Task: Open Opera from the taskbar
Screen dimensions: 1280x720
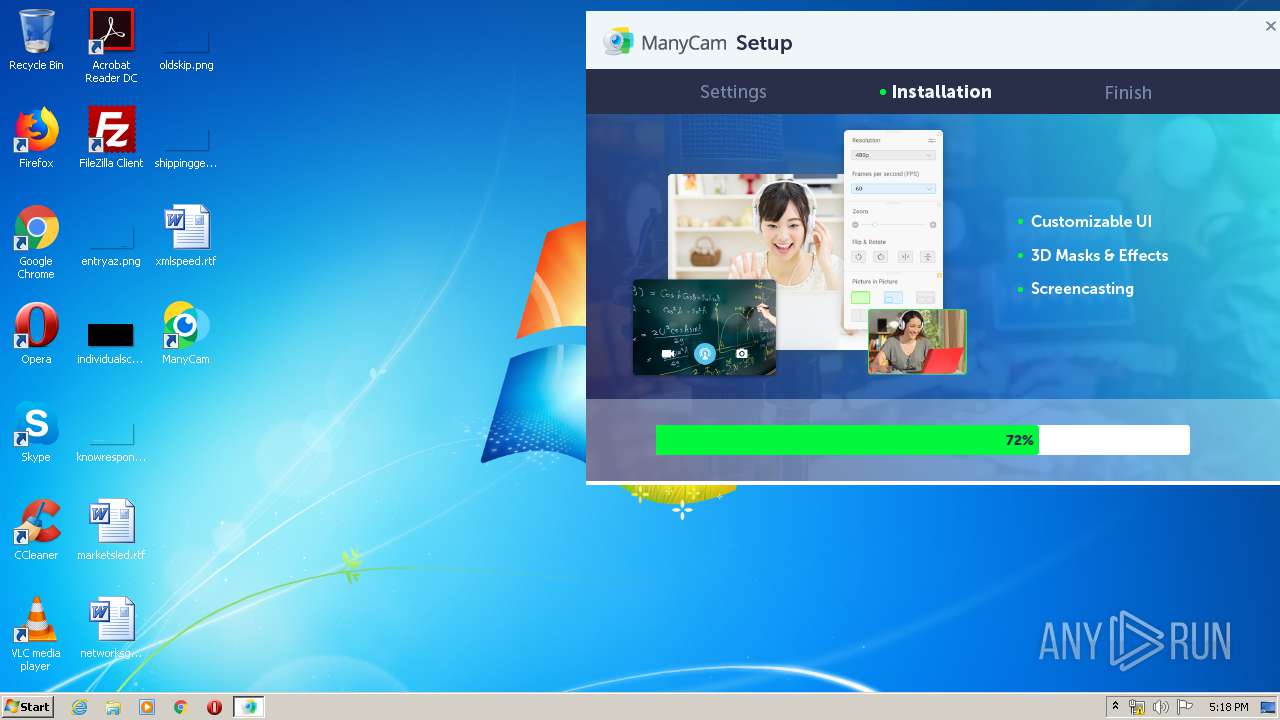Action: point(214,707)
